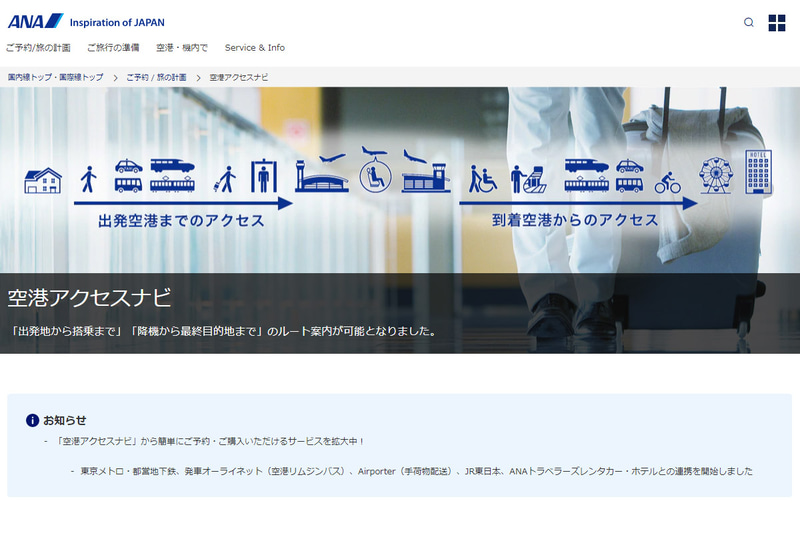
Task: Click the bicycle rider icon
Action: pyautogui.click(x=668, y=183)
